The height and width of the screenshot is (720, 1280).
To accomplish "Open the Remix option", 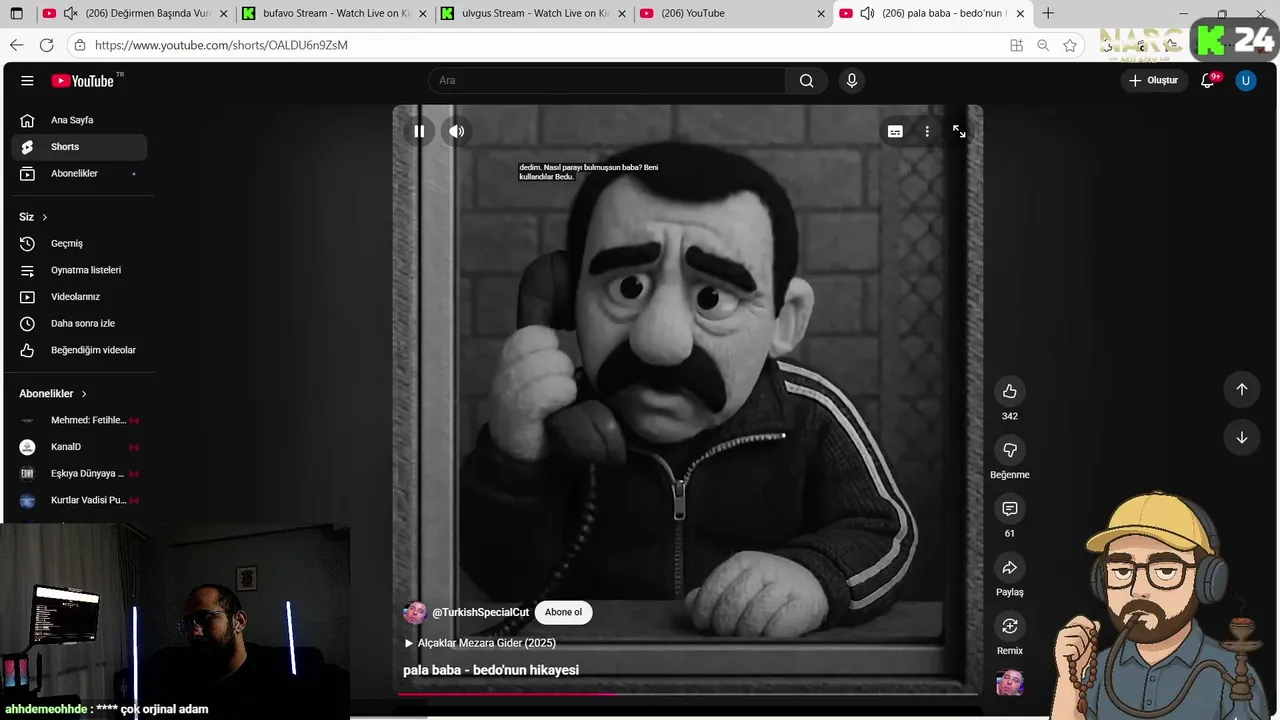I will (1010, 626).
